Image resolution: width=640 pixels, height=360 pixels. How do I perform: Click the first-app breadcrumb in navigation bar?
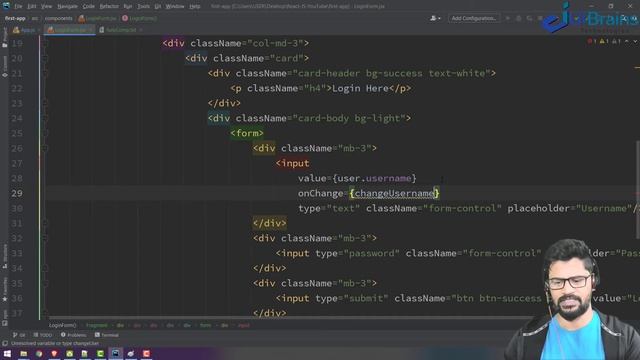pos(16,18)
